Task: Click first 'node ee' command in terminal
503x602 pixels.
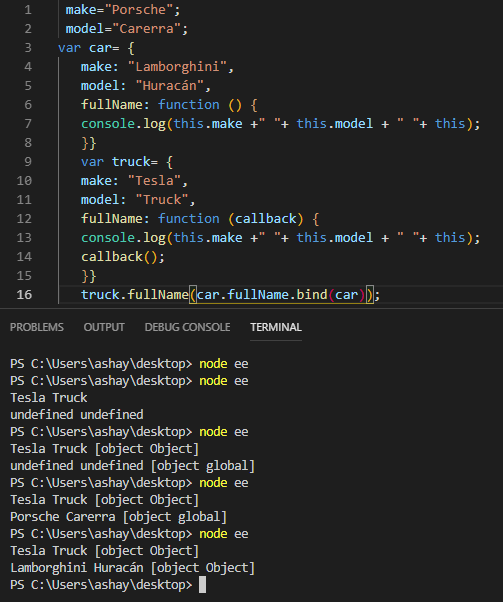Action: click(223, 364)
